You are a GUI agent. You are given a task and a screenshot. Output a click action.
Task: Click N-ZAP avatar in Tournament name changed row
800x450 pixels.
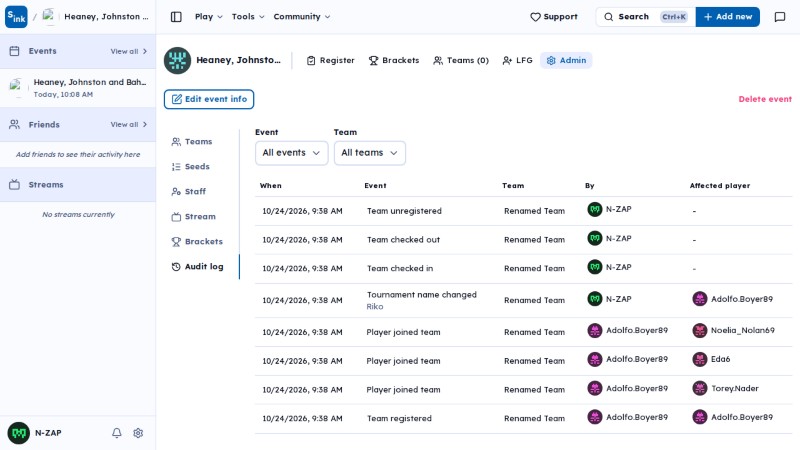[594, 299]
